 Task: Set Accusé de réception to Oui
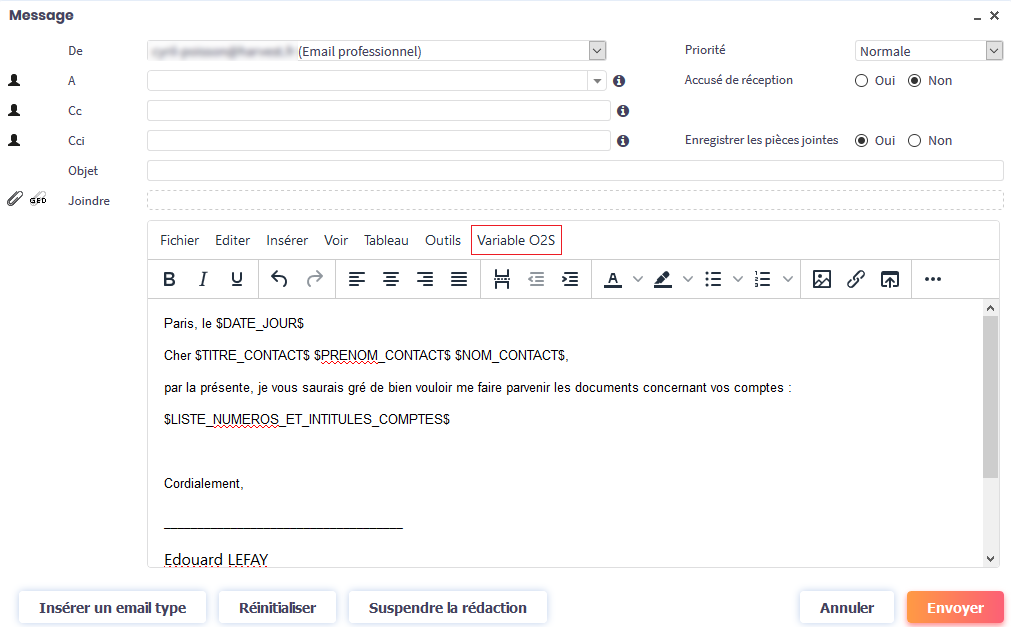point(862,81)
